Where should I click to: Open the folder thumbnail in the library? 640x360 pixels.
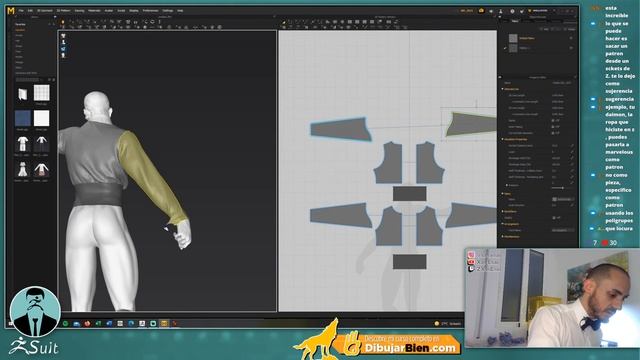[x=22, y=94]
